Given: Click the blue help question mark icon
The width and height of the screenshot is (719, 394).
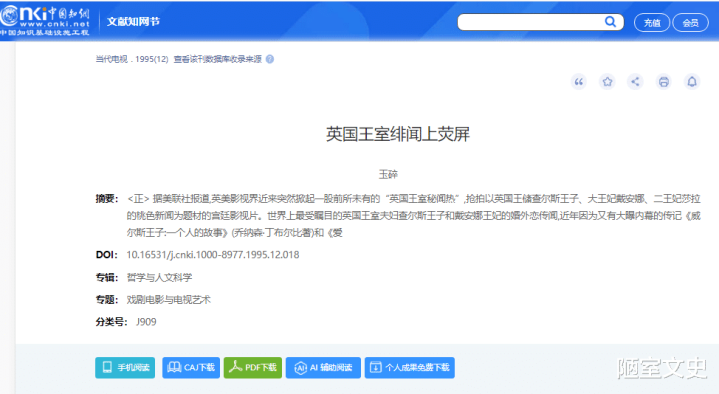Looking at the screenshot, I should pos(270,59).
